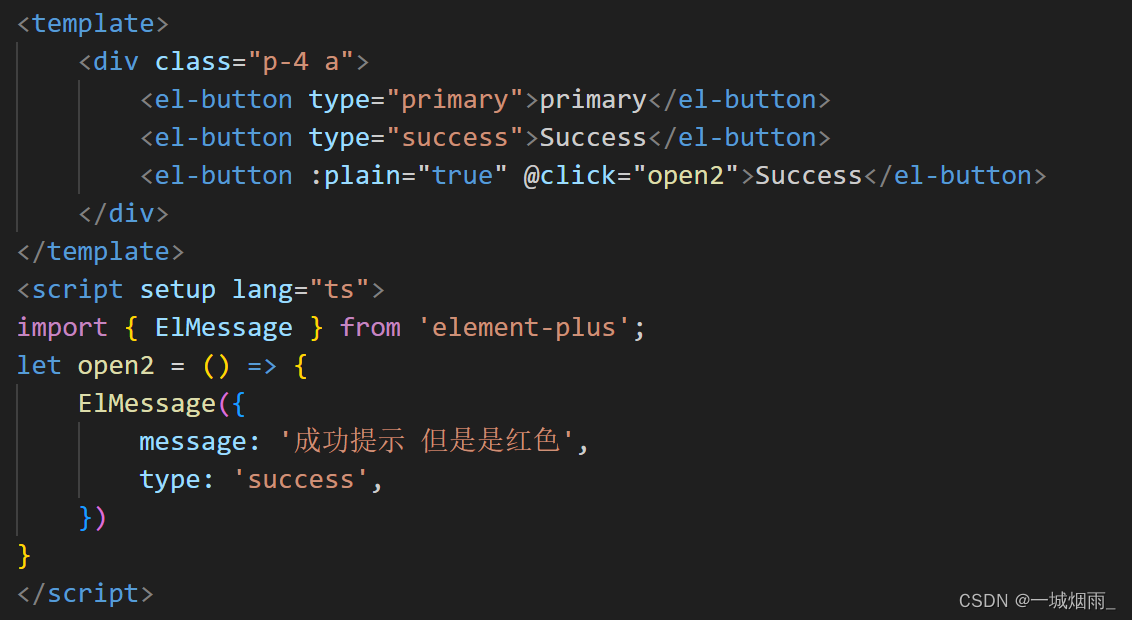Click the "open2" click handler value
This screenshot has height=620, width=1132.
[x=685, y=175]
